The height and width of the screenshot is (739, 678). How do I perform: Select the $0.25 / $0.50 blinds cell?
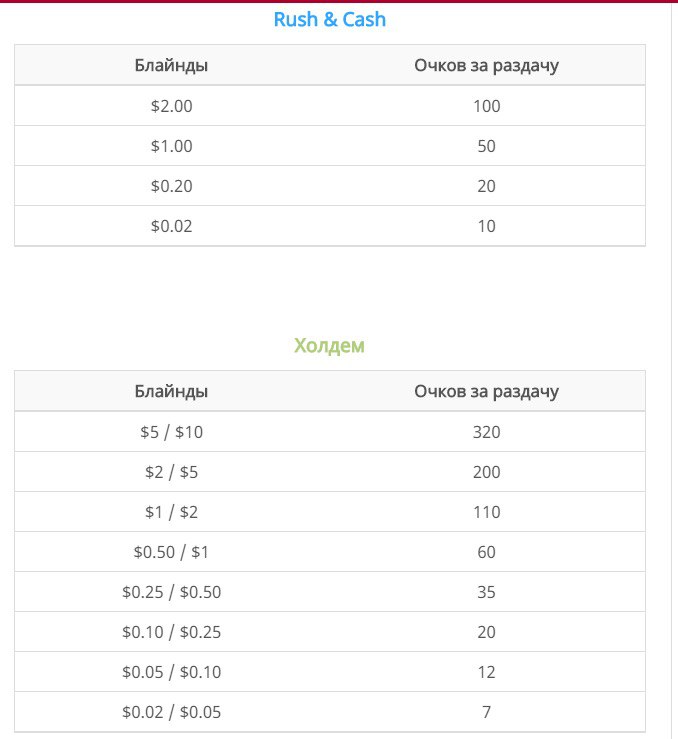(x=171, y=592)
